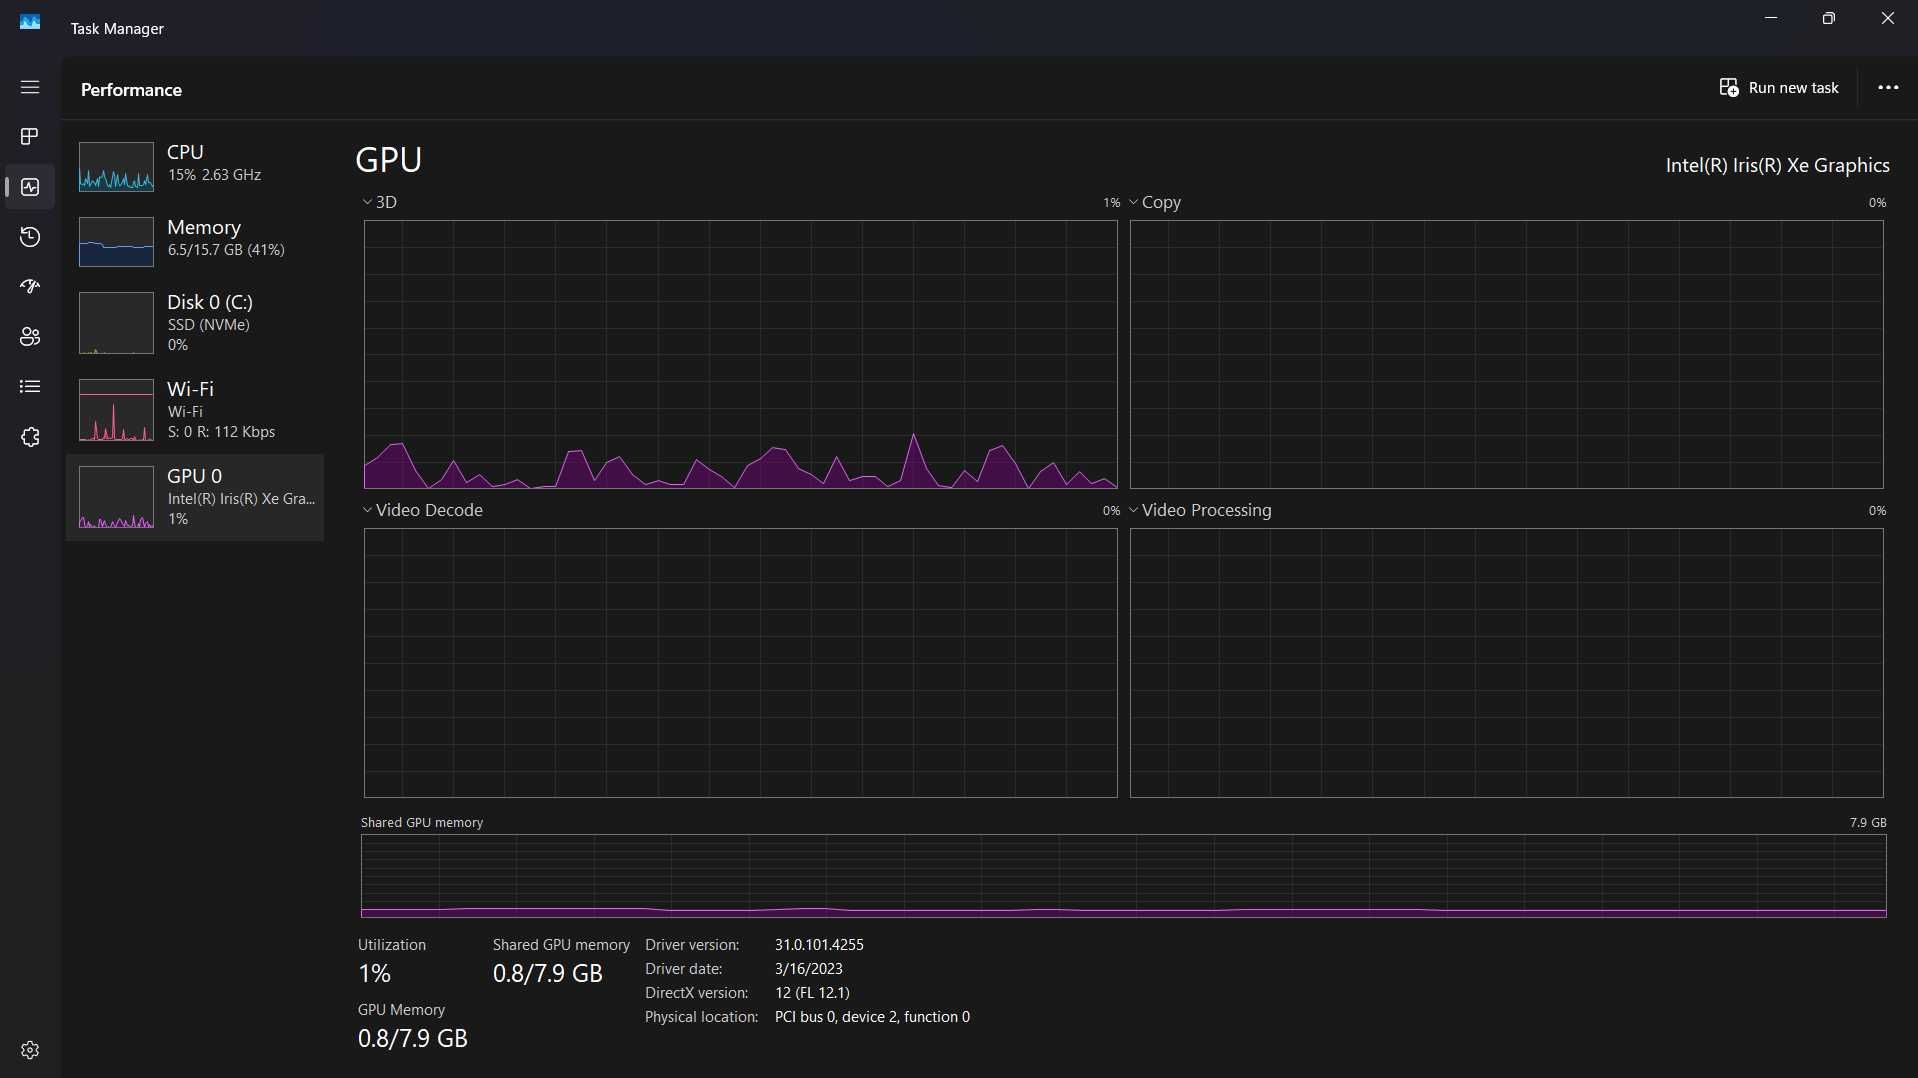Open the App history page icon

pos(30,237)
